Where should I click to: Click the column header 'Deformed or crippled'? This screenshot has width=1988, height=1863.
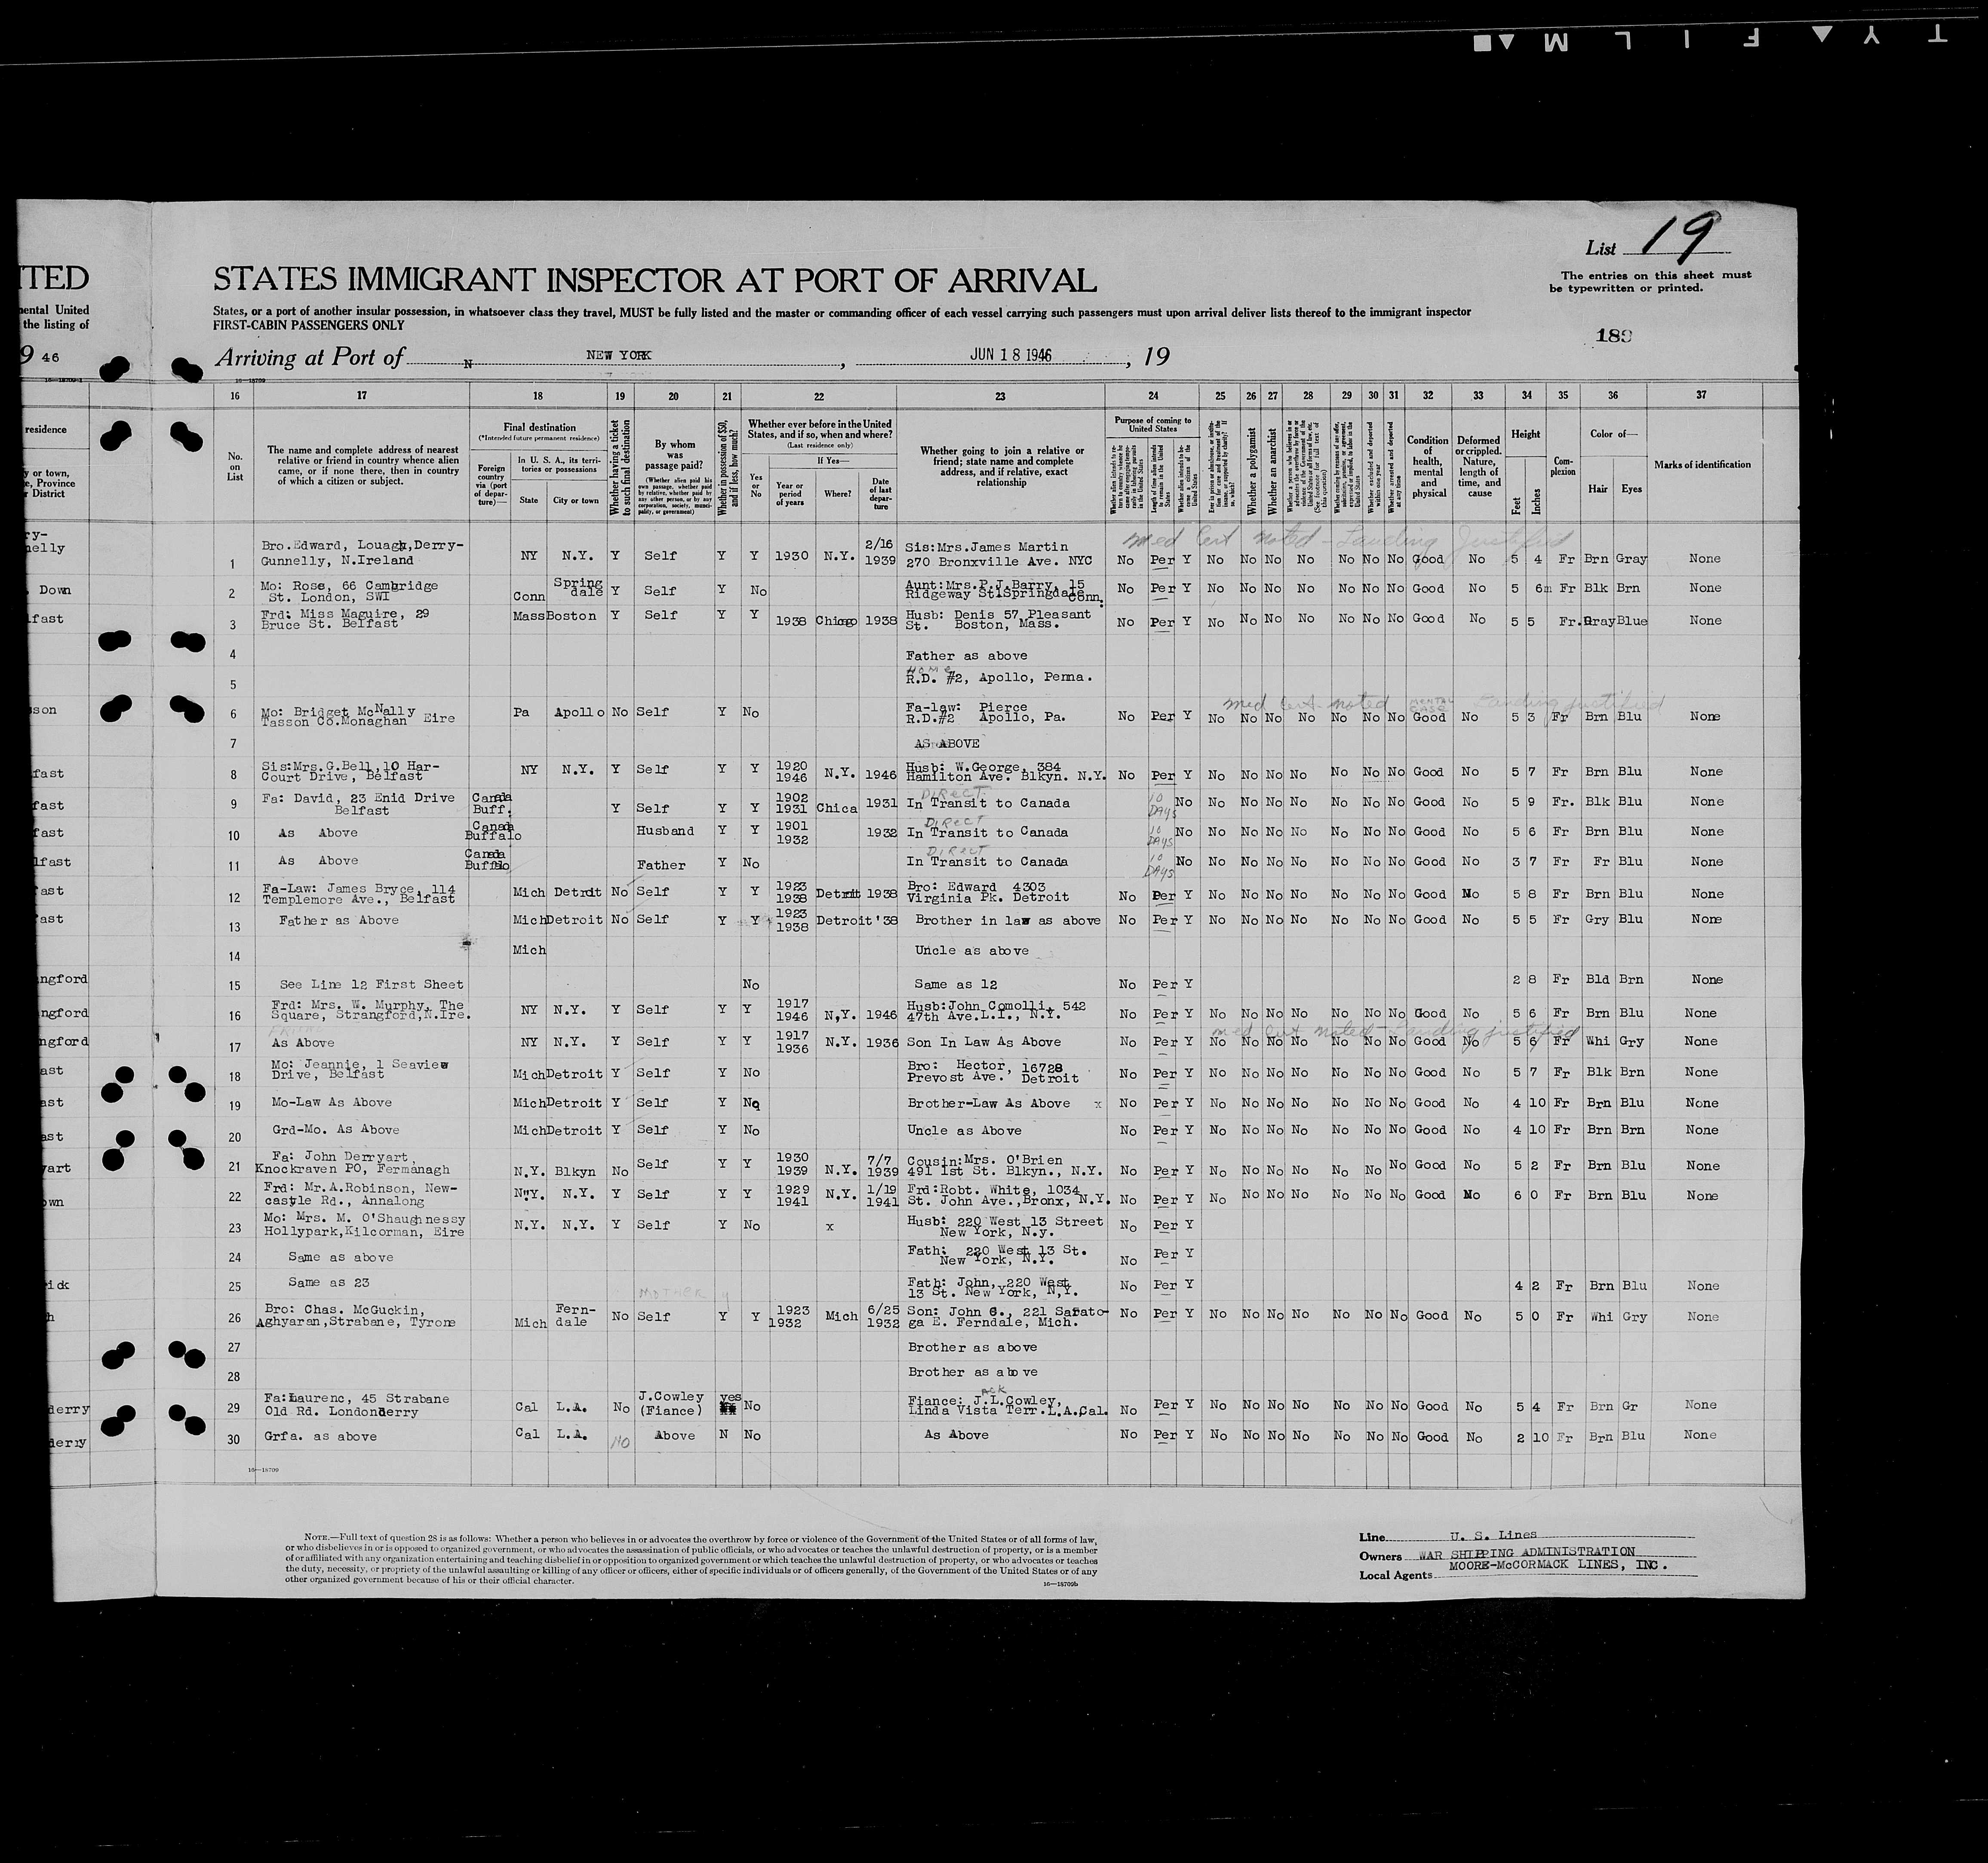pos(1478,446)
